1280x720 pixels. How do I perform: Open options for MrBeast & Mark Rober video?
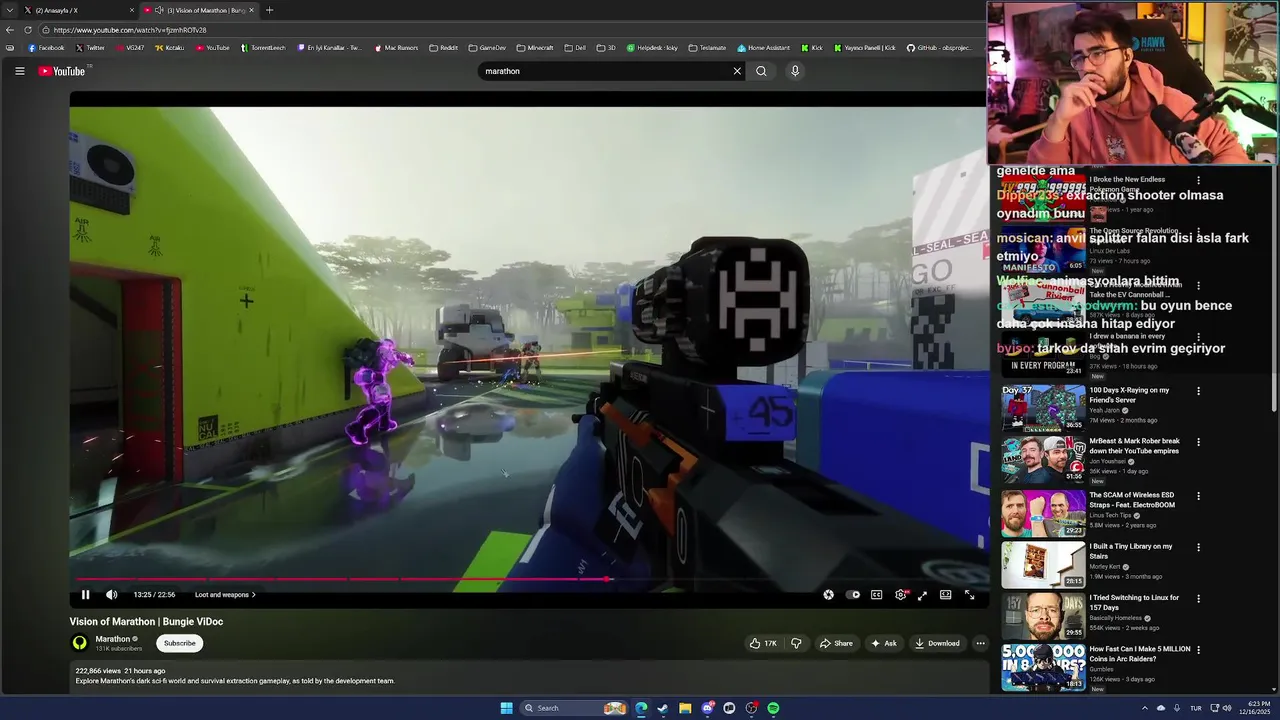pyautogui.click(x=1198, y=442)
